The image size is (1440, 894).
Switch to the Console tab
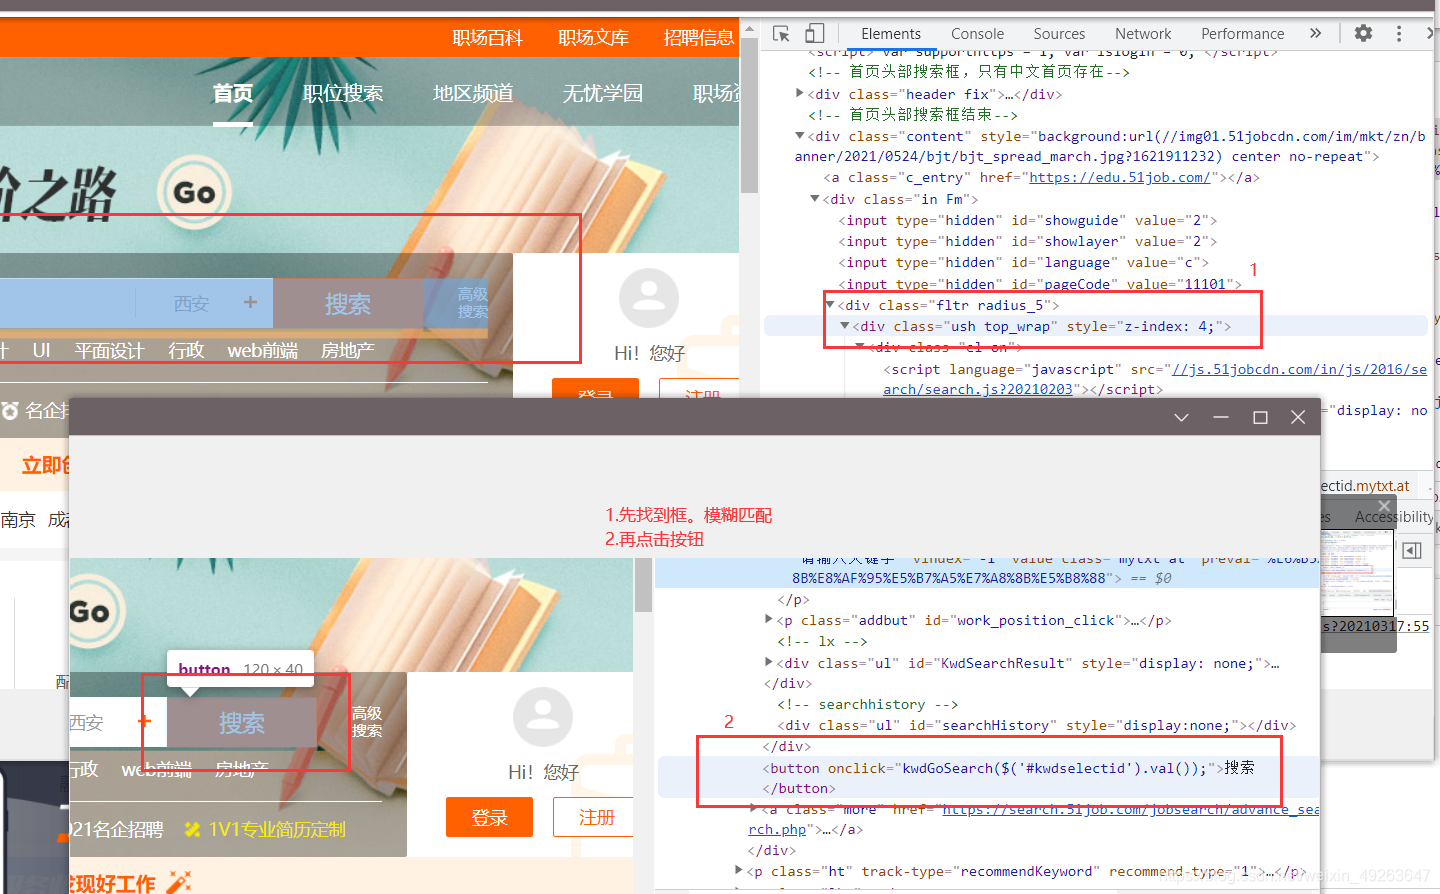[x=977, y=33]
